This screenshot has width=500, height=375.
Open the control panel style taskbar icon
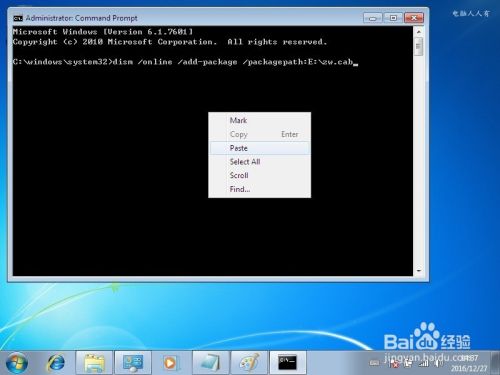(133, 363)
